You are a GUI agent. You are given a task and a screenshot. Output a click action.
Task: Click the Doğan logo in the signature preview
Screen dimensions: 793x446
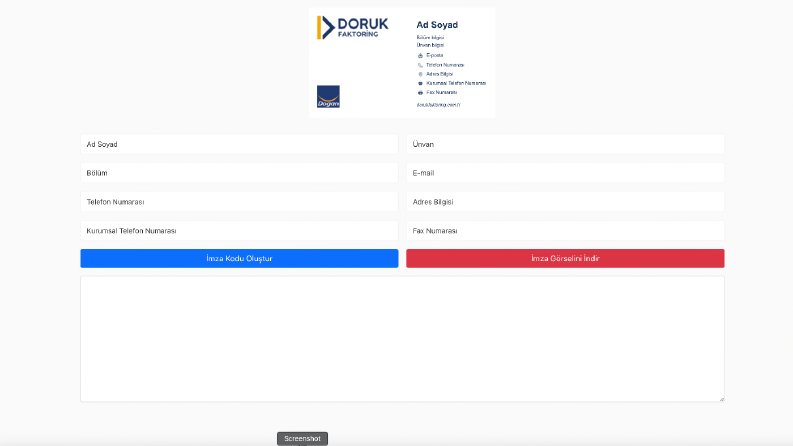pos(328,96)
